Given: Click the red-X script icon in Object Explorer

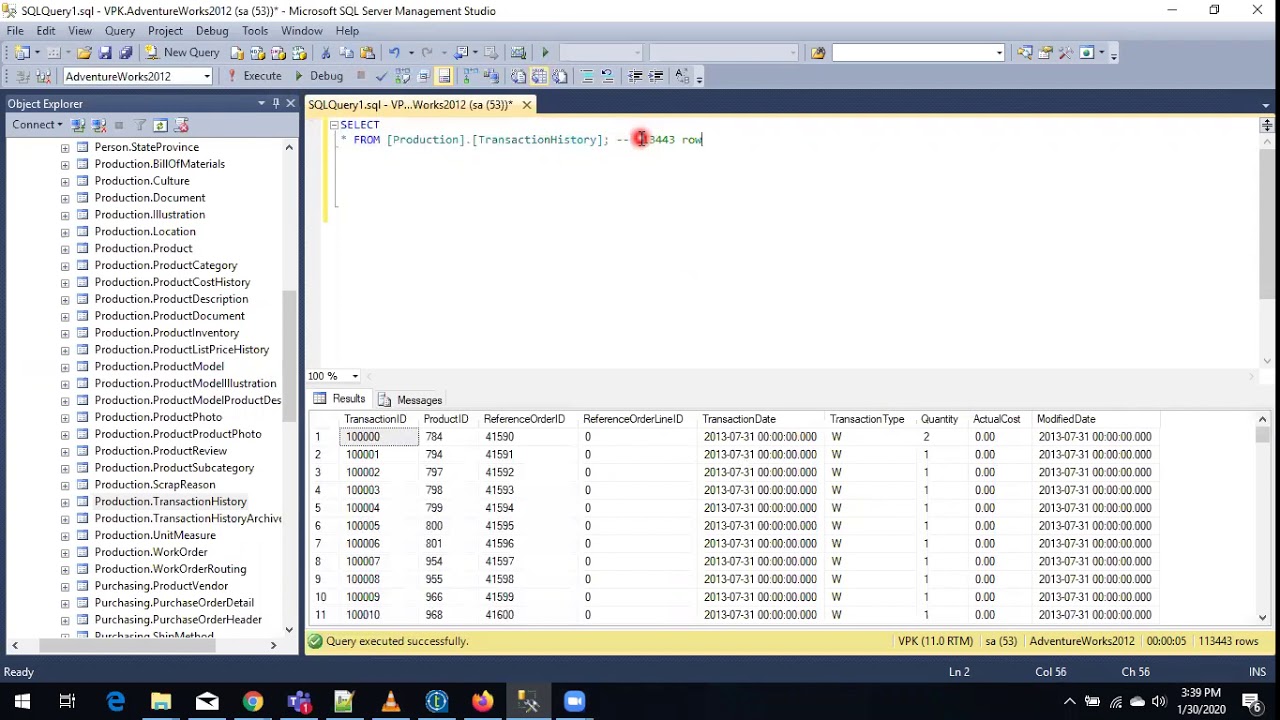Looking at the screenshot, I should 181,125.
